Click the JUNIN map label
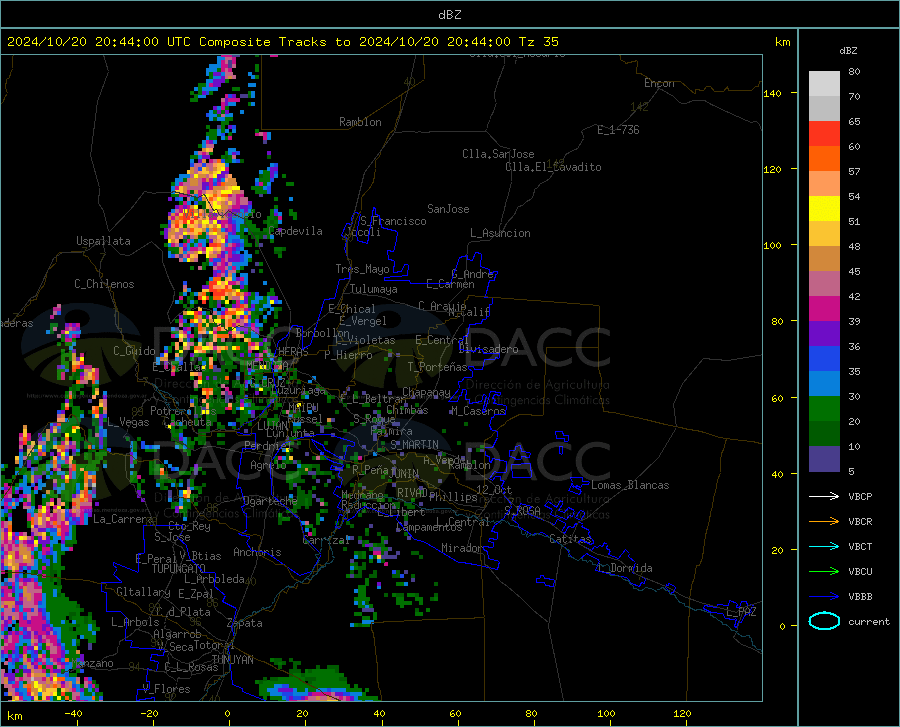 point(404,474)
